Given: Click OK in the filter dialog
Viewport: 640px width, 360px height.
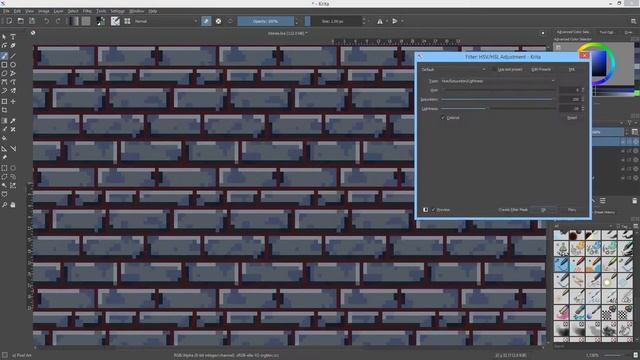Looking at the screenshot, I should pyautogui.click(x=544, y=210).
